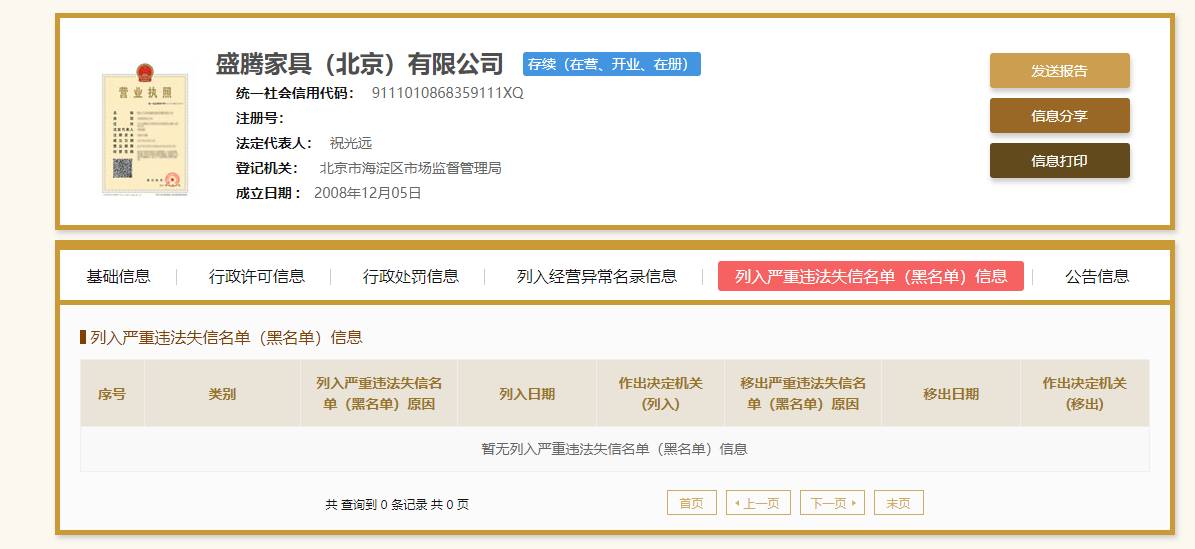Click the 类别 column header
1195x549 pixels.
tap(223, 393)
